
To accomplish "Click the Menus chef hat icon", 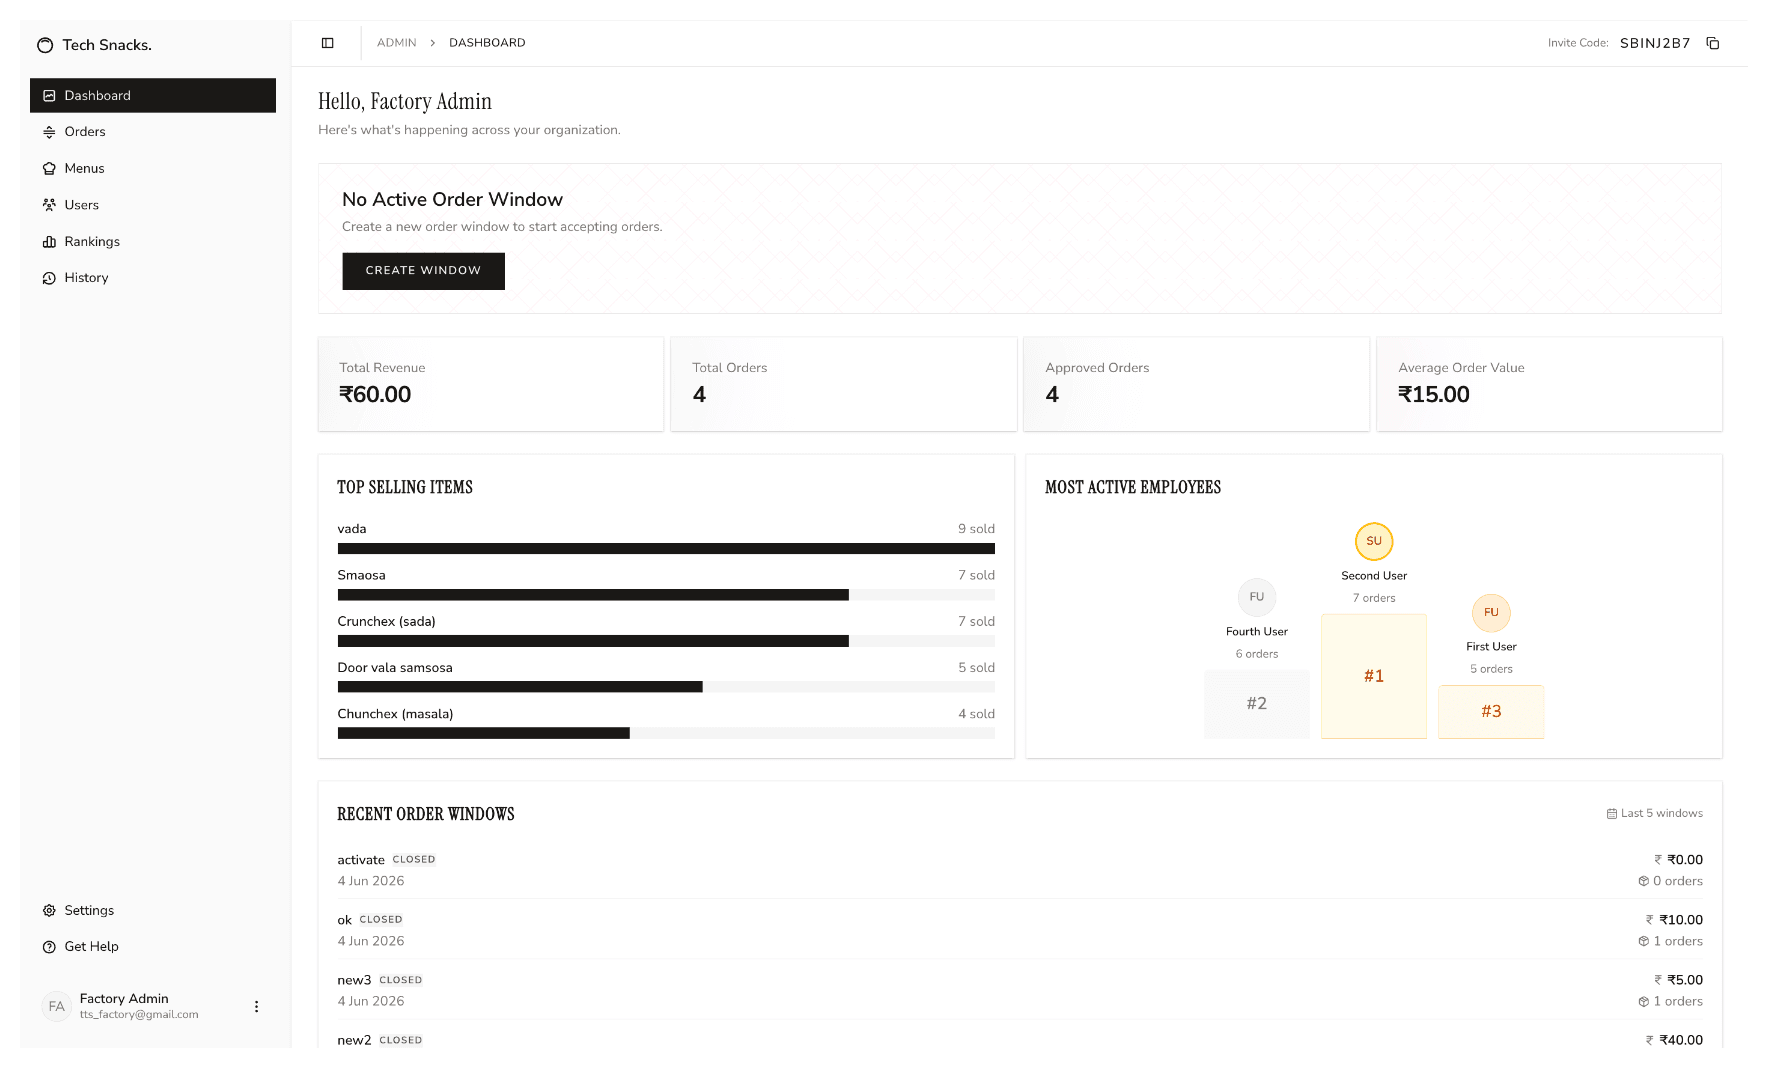I will [49, 169].
